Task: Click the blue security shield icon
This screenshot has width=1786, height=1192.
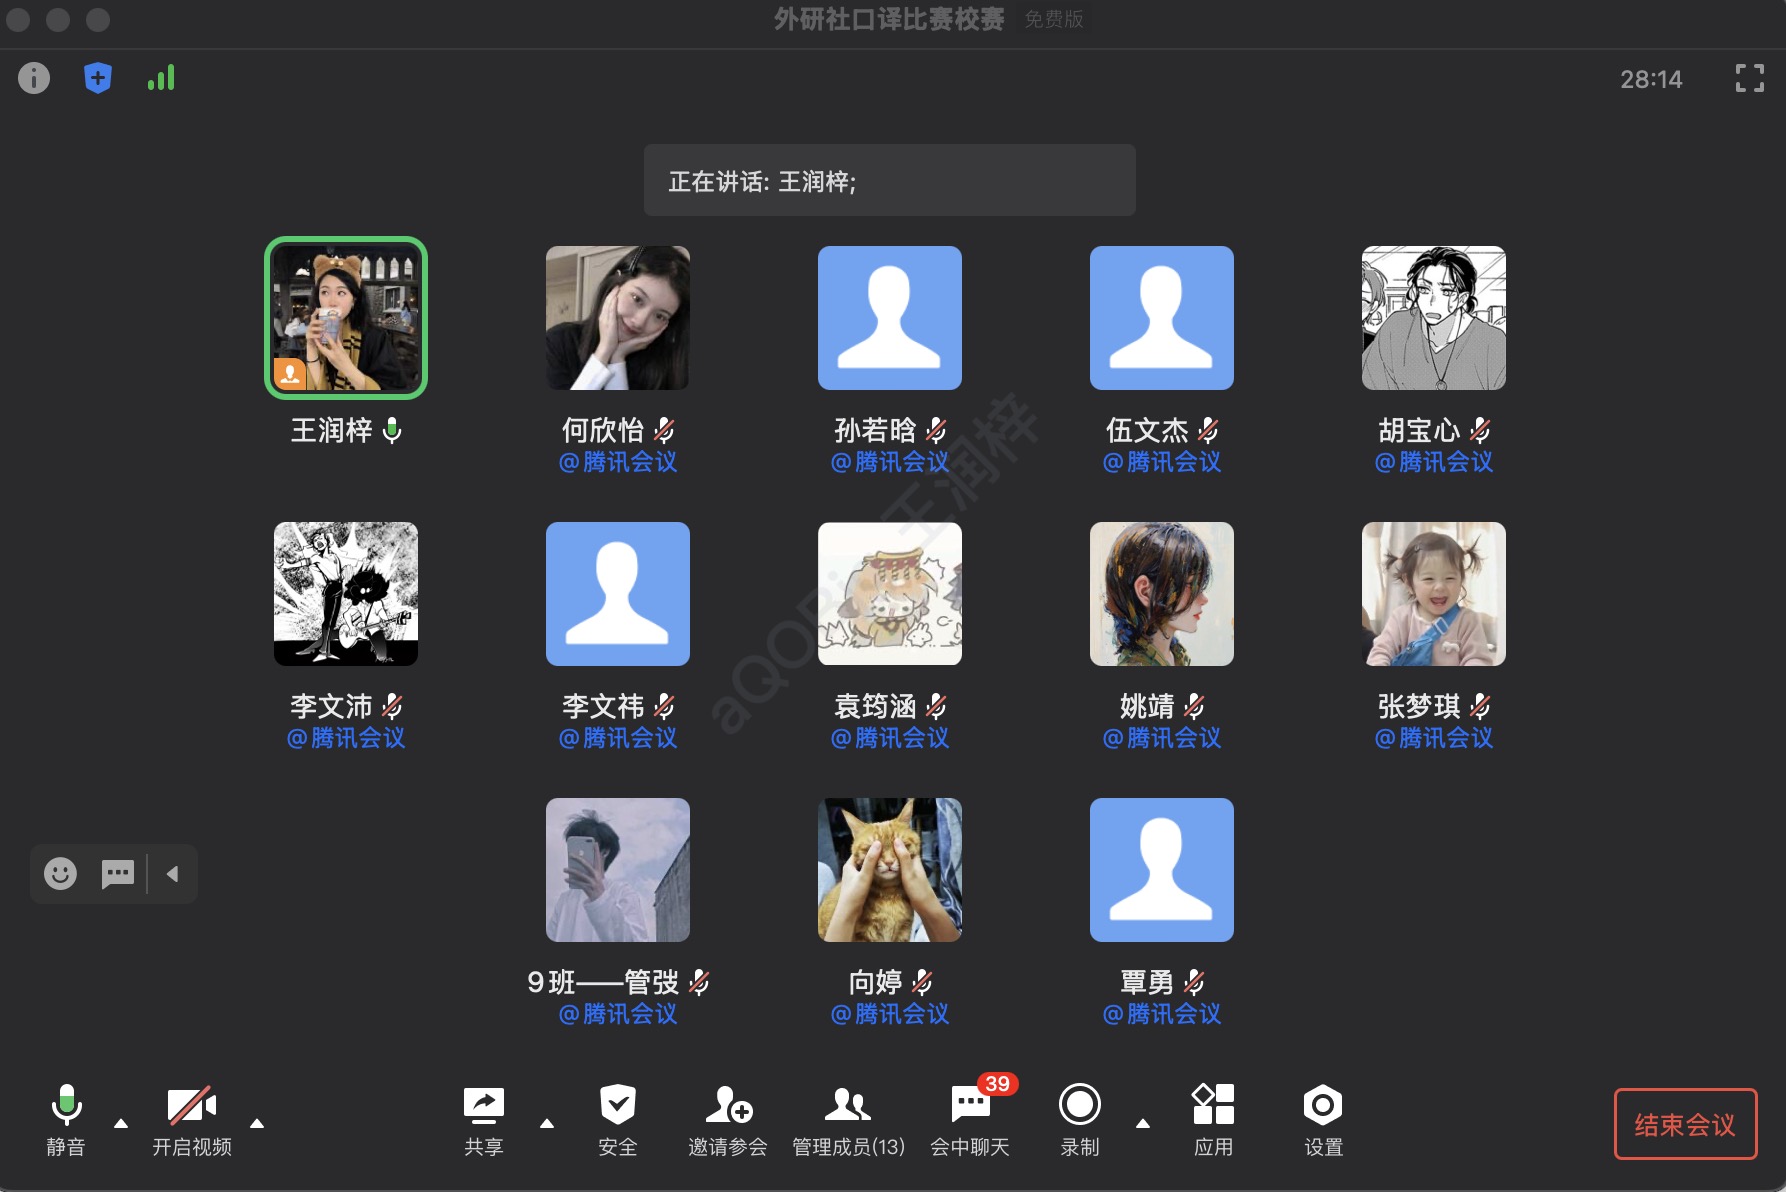Action: [x=97, y=78]
